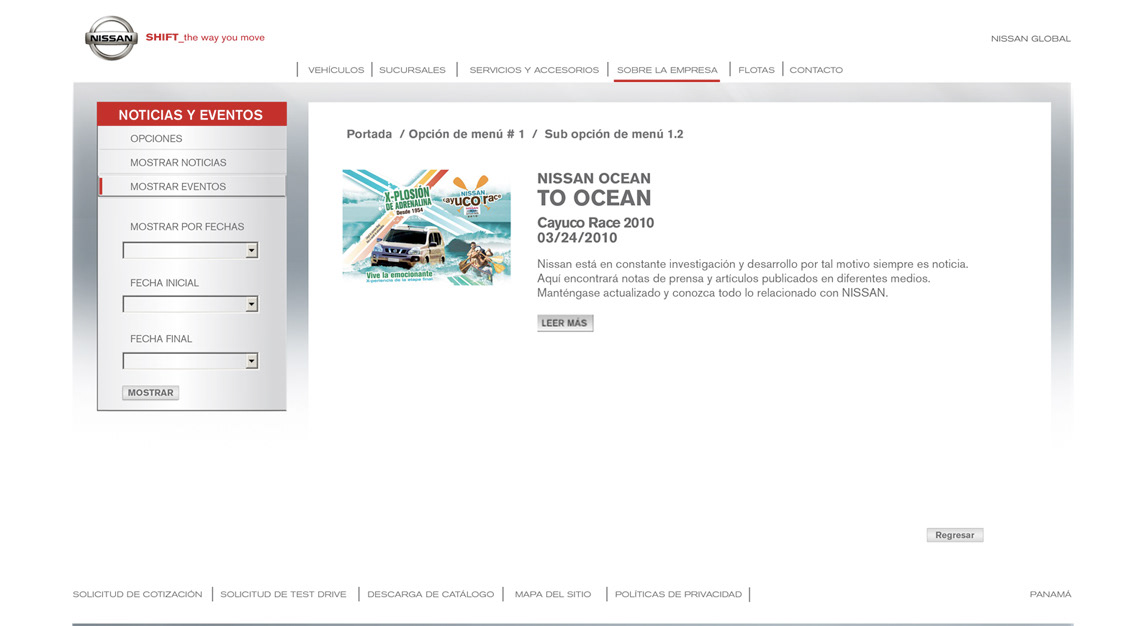Open MAPA DEL SITIO link
1139x626 pixels.
553,594
